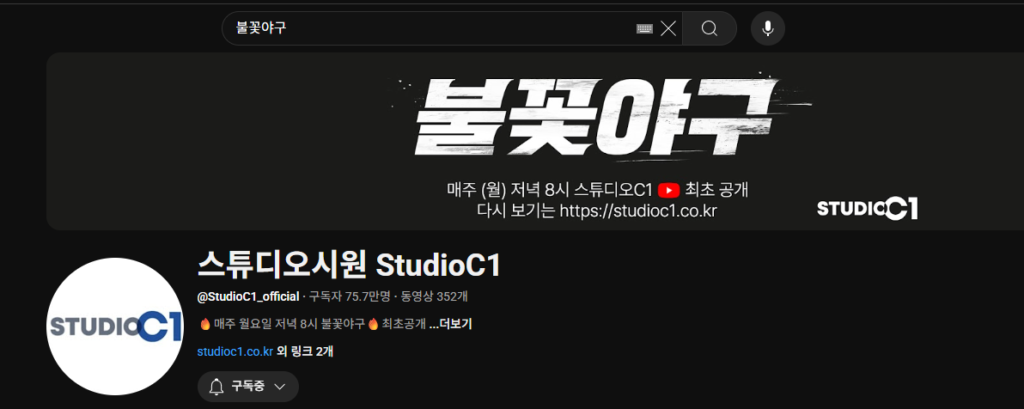
Task: Open the studioc1.co.kr link
Action: (234, 352)
